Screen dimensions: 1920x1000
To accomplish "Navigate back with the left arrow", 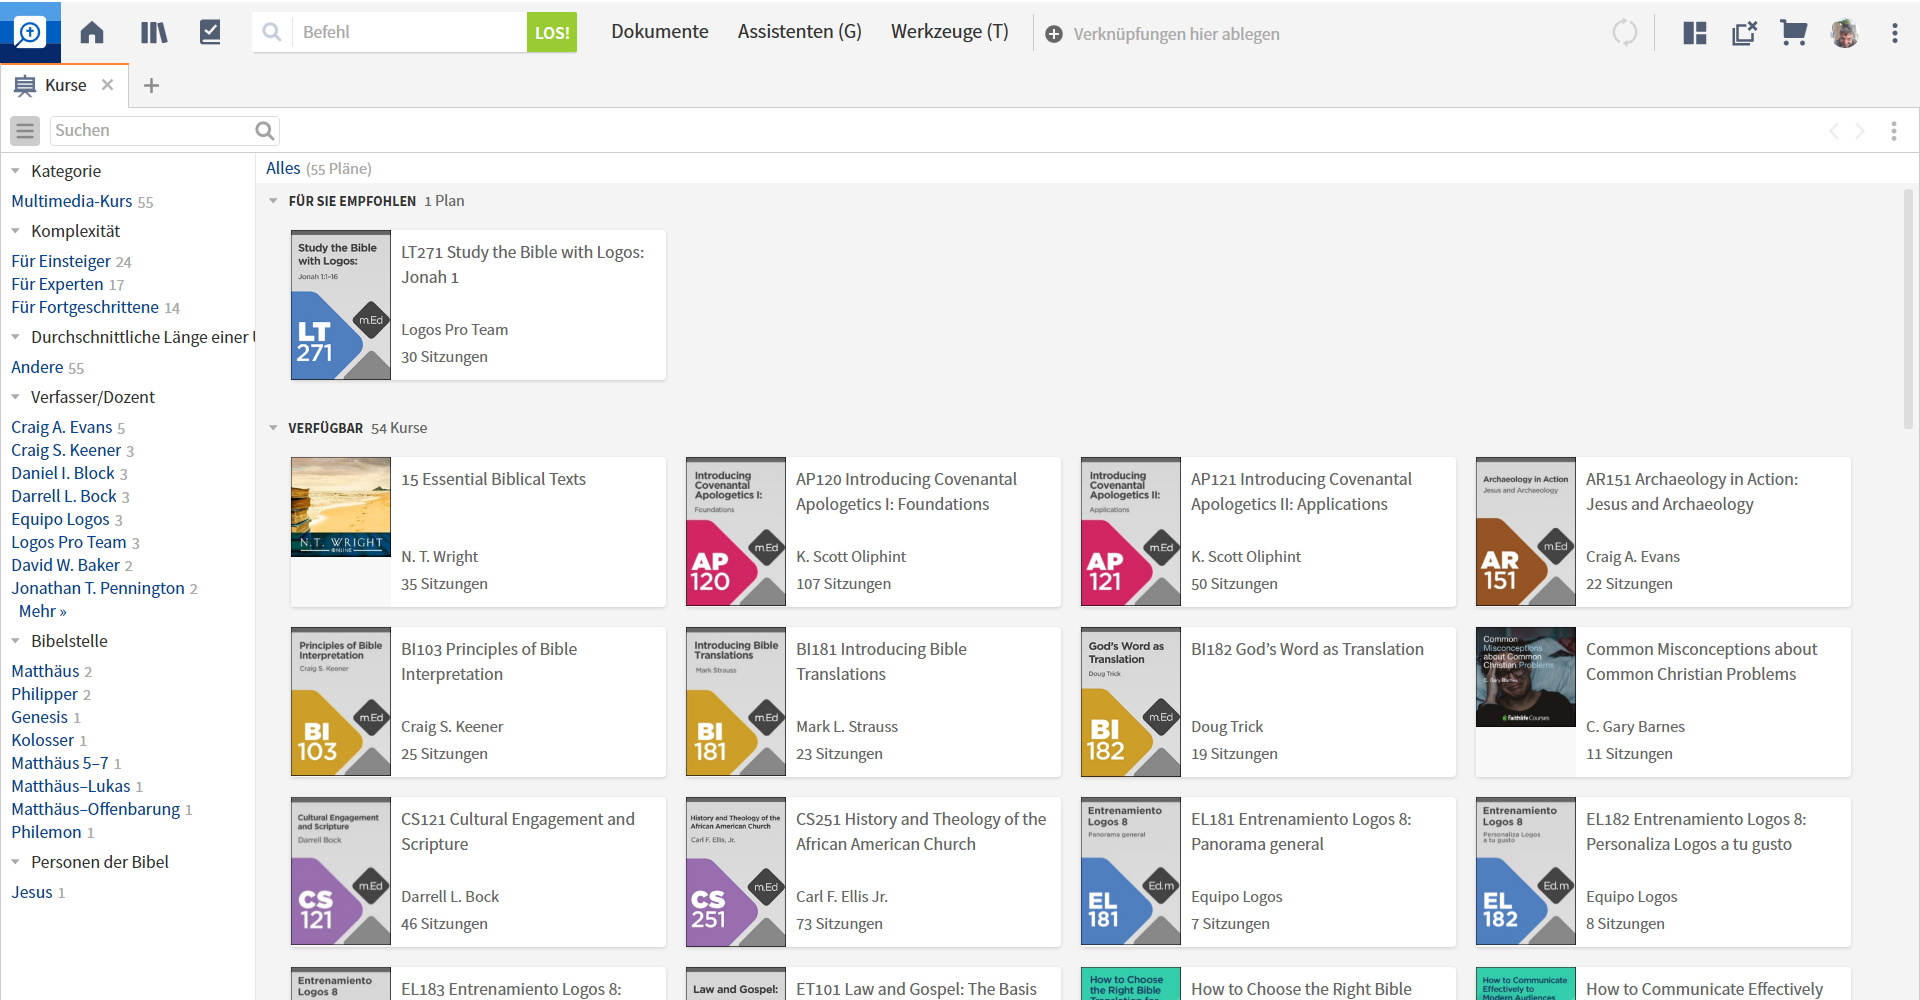I will coord(1834,131).
